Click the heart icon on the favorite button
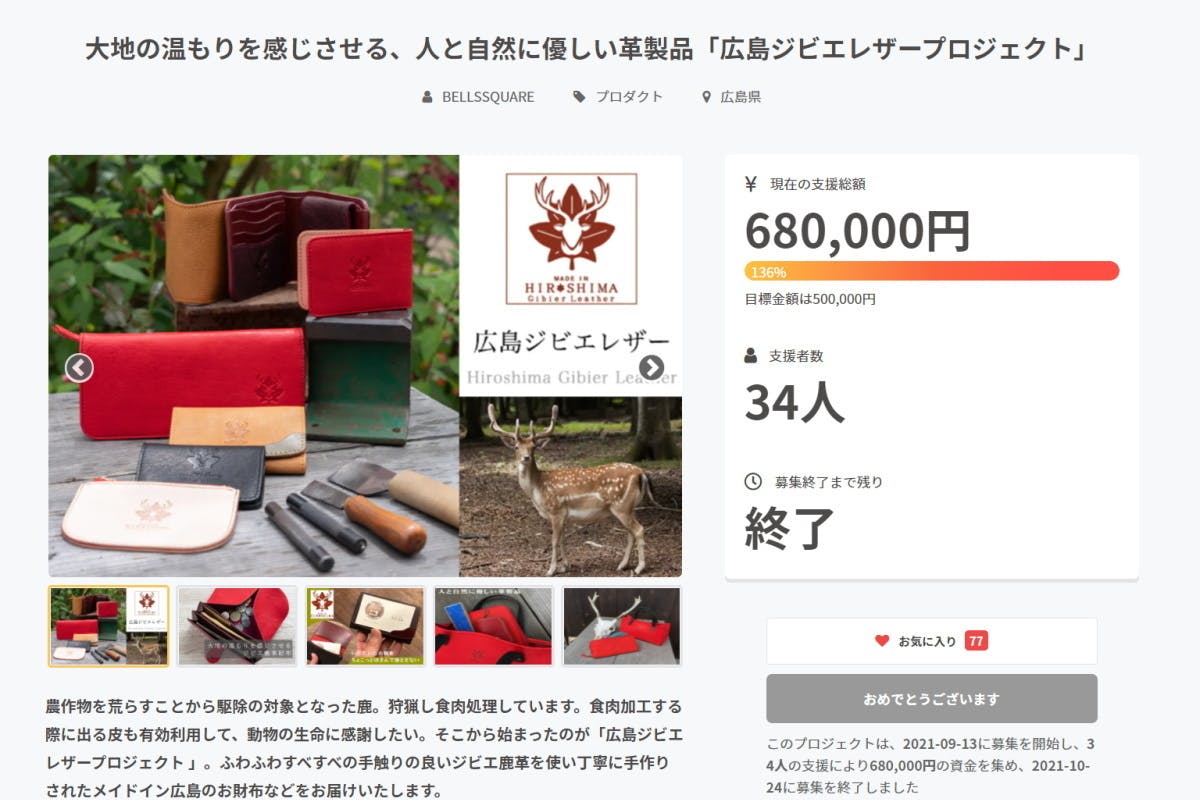Viewport: 1200px width, 800px height. click(x=882, y=641)
